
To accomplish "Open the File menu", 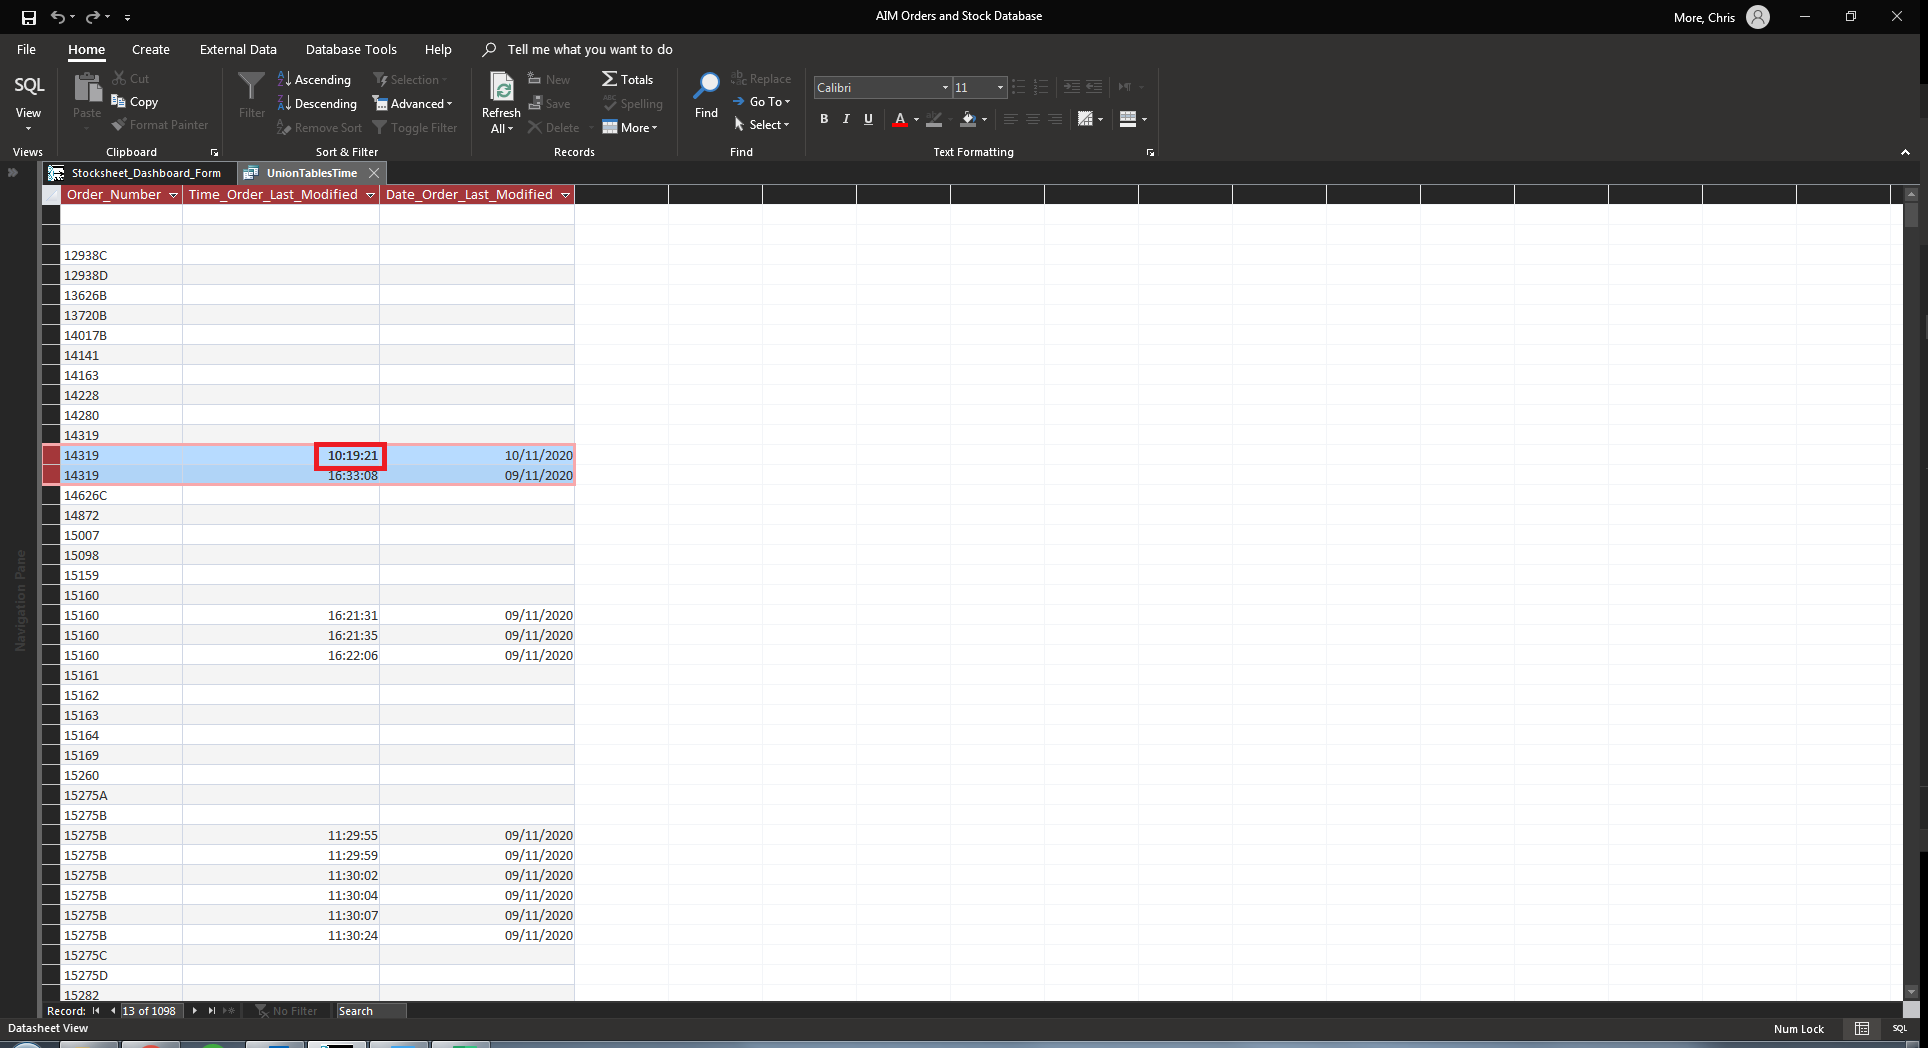I will coord(27,49).
